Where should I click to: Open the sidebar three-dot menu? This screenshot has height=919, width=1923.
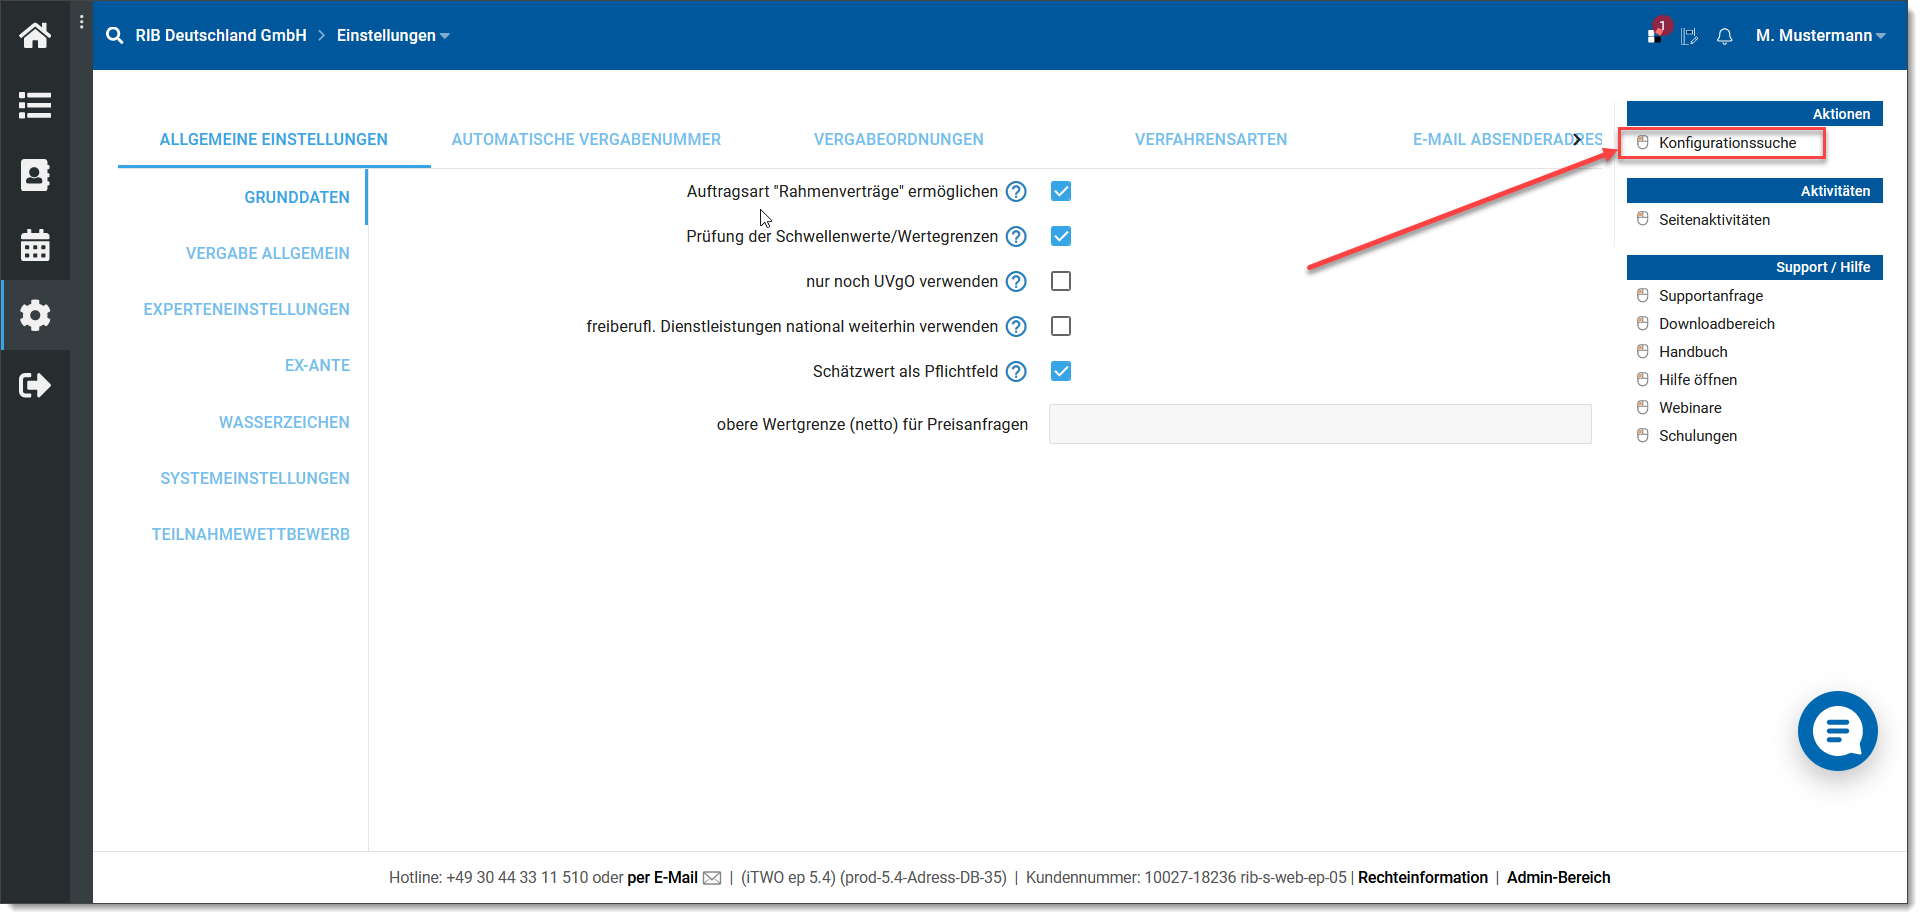click(81, 21)
